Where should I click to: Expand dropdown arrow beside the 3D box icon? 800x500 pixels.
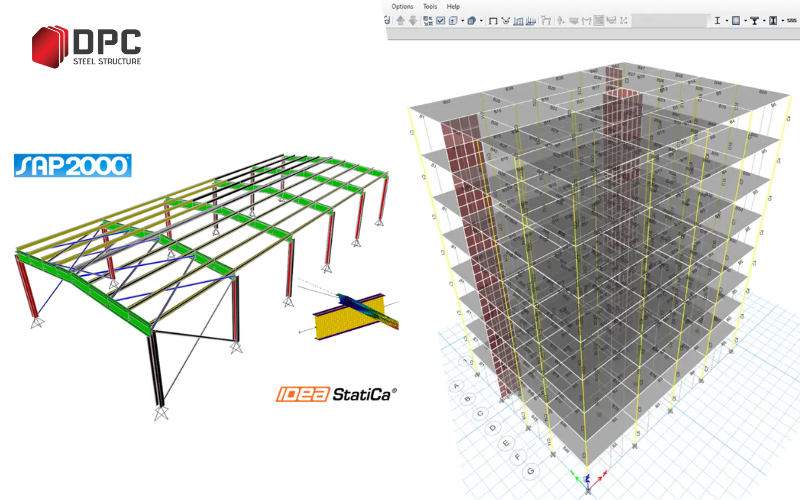[481, 20]
